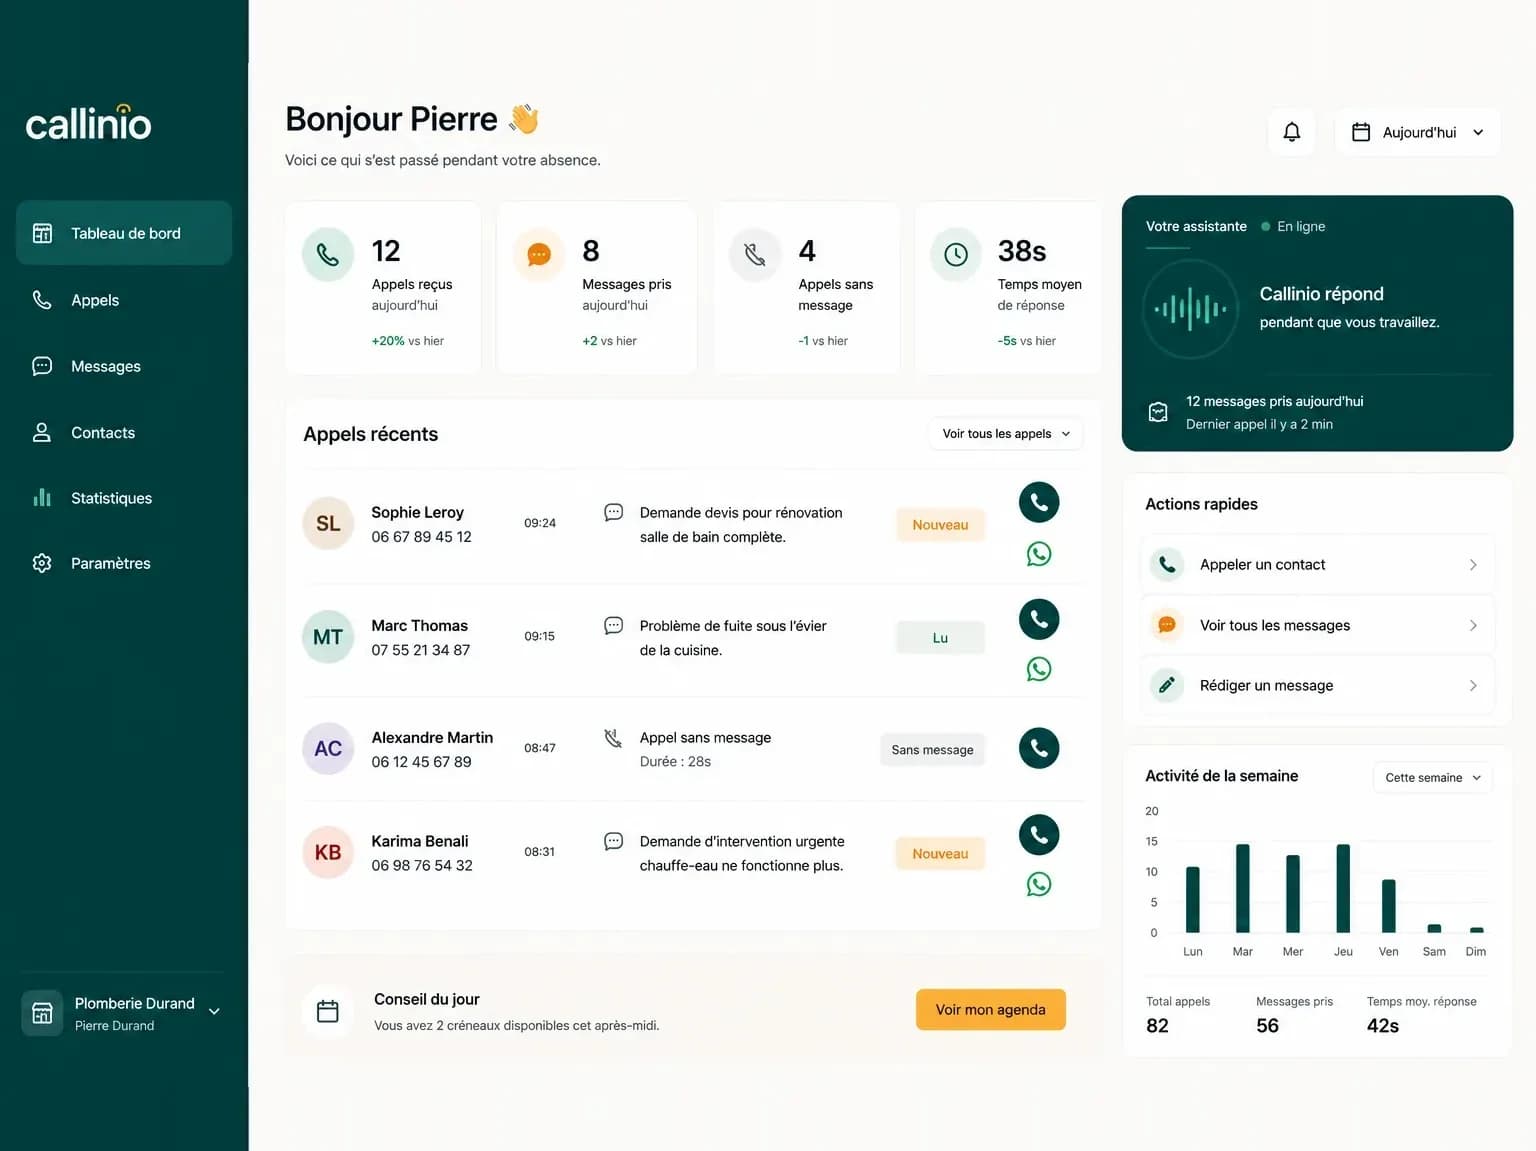Open WhatsApp for Marc Thomas

1039,669
